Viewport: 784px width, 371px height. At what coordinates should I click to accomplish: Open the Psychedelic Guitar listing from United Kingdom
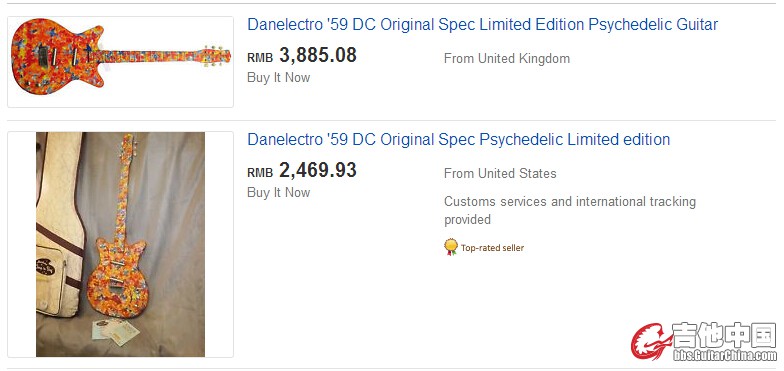click(x=482, y=24)
